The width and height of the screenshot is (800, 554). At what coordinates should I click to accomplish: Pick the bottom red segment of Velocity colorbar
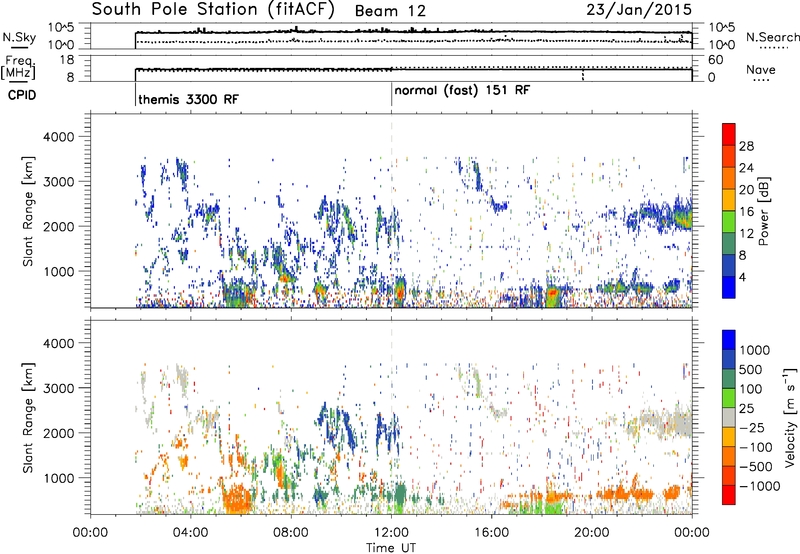pyautogui.click(x=729, y=495)
